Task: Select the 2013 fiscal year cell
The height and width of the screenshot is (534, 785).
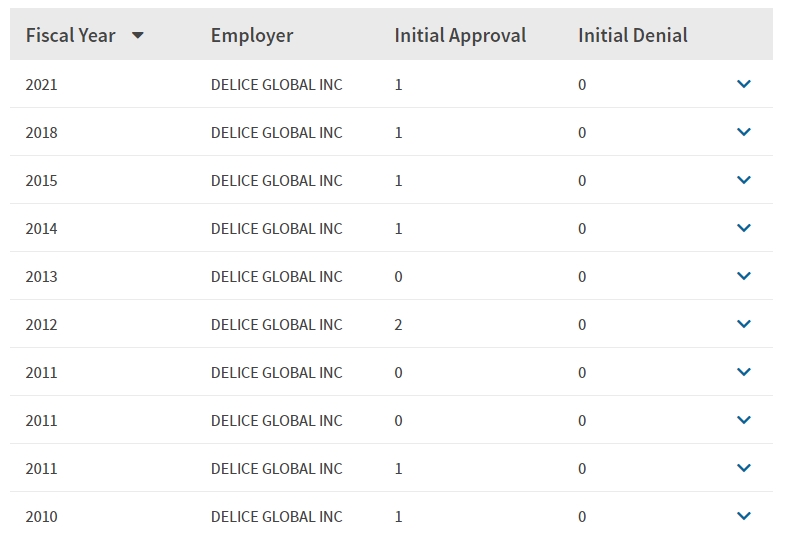Action: (42, 277)
